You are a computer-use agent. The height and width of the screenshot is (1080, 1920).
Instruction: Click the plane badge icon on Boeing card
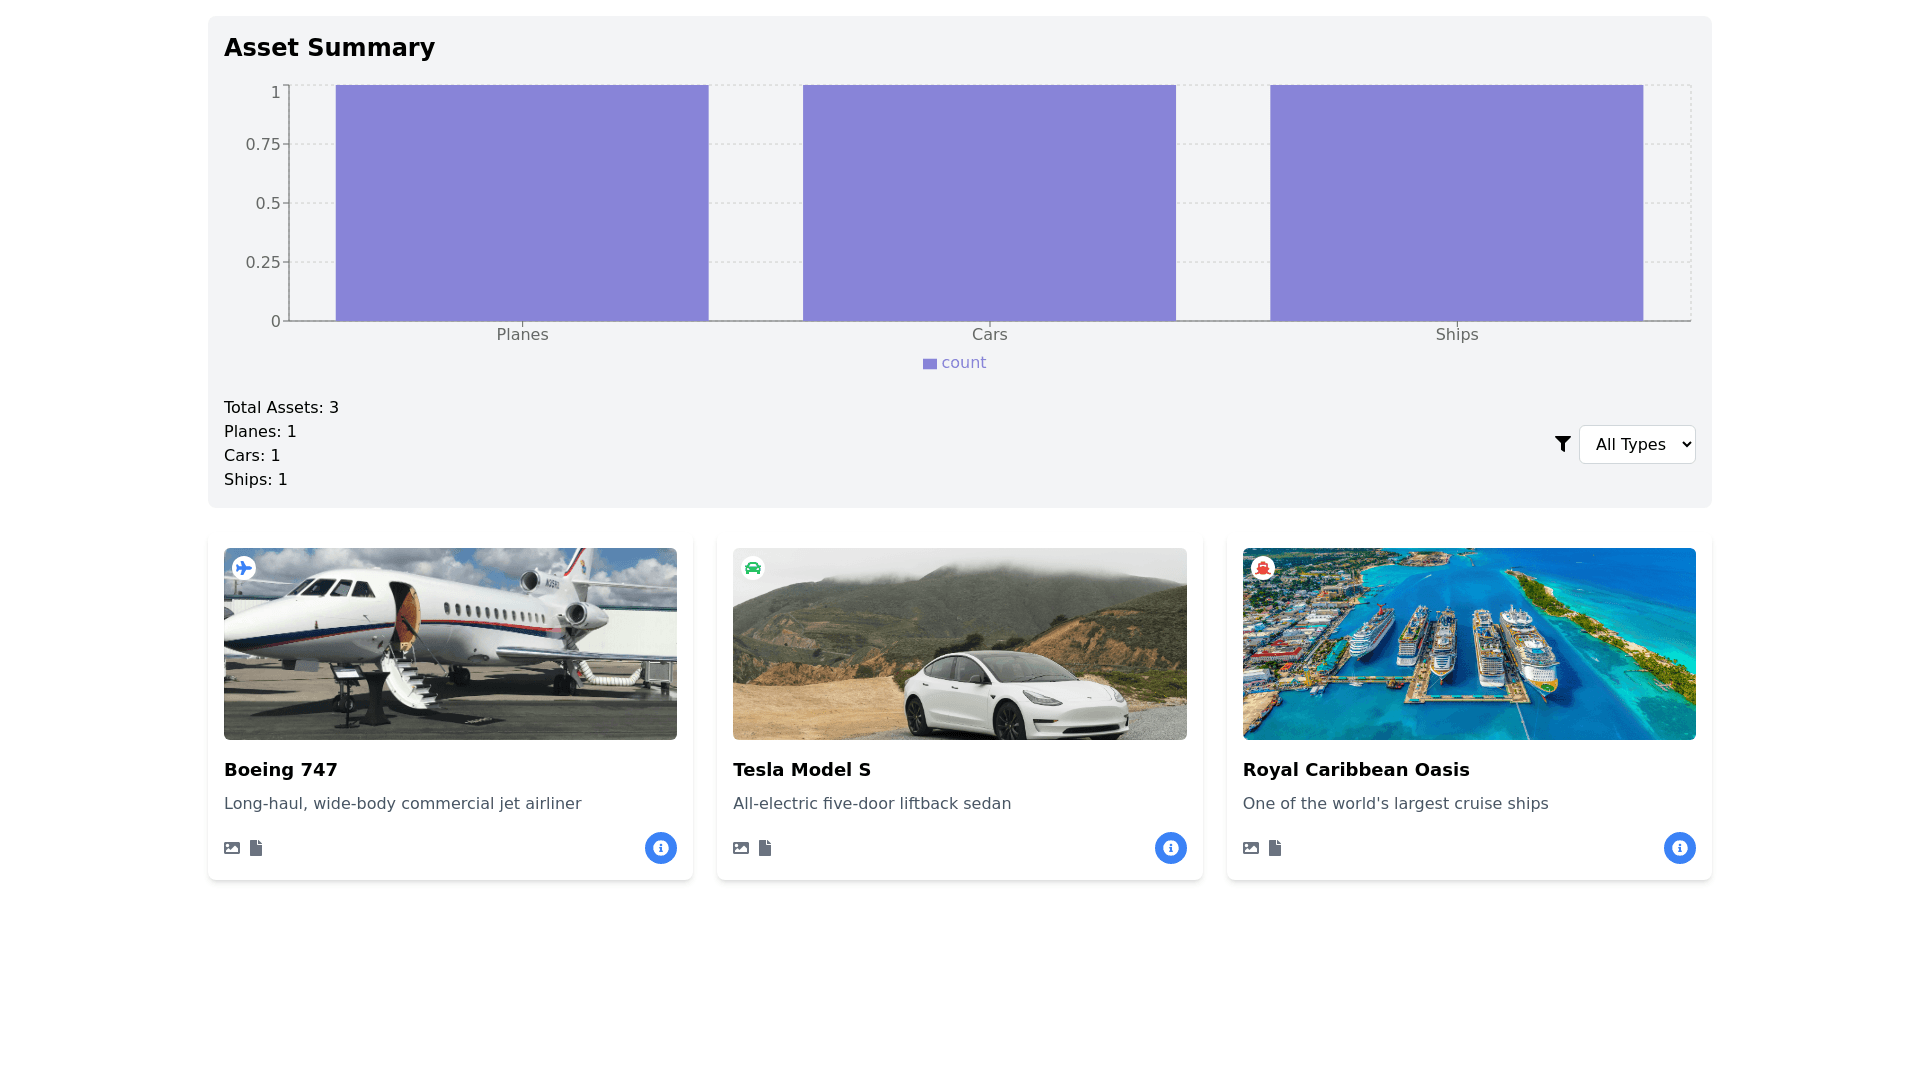pos(244,568)
